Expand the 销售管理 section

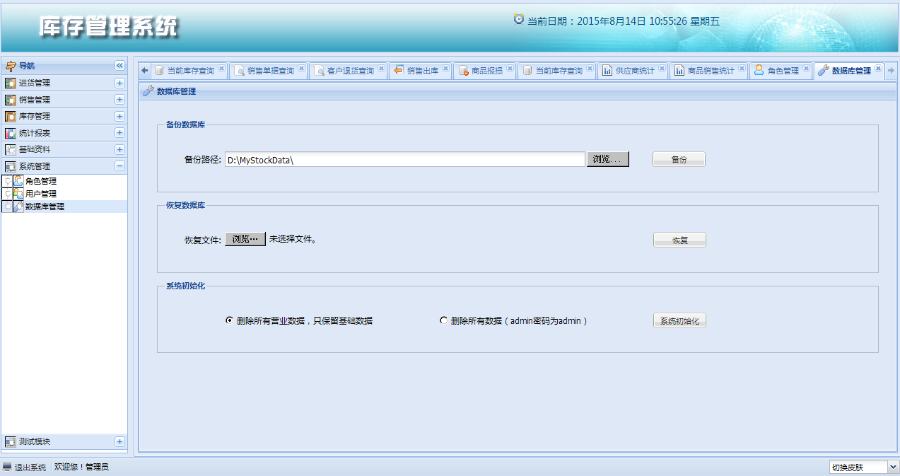click(x=119, y=99)
